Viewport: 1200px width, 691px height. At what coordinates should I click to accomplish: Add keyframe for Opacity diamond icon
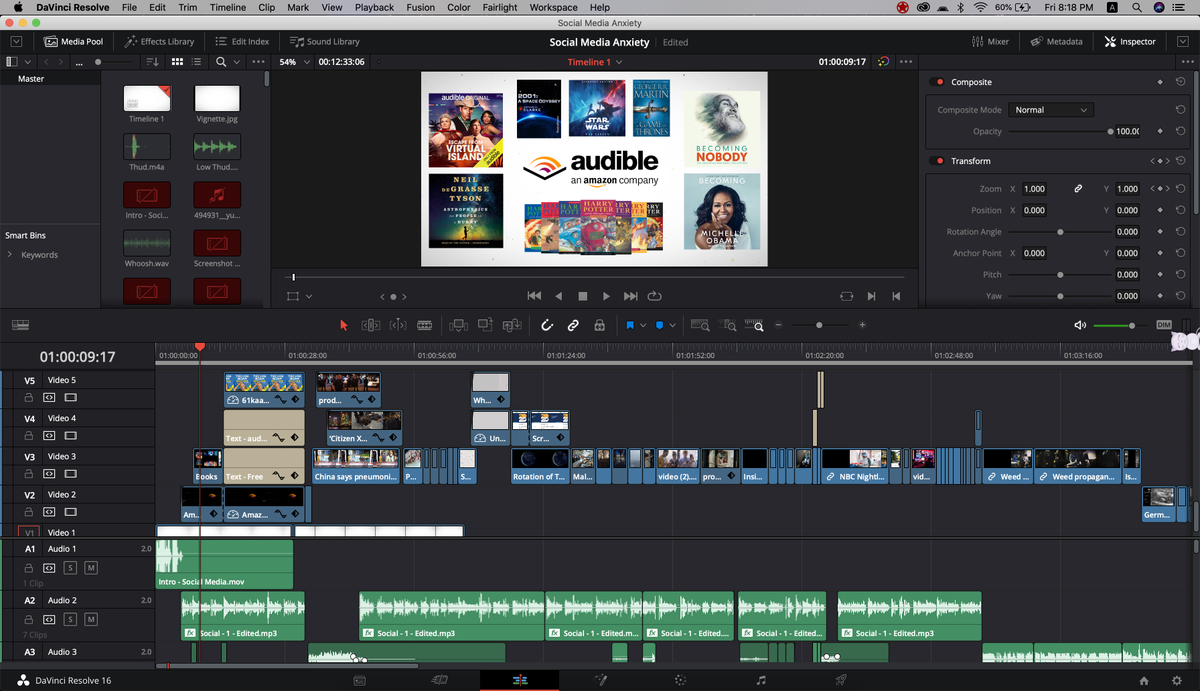(x=1160, y=131)
